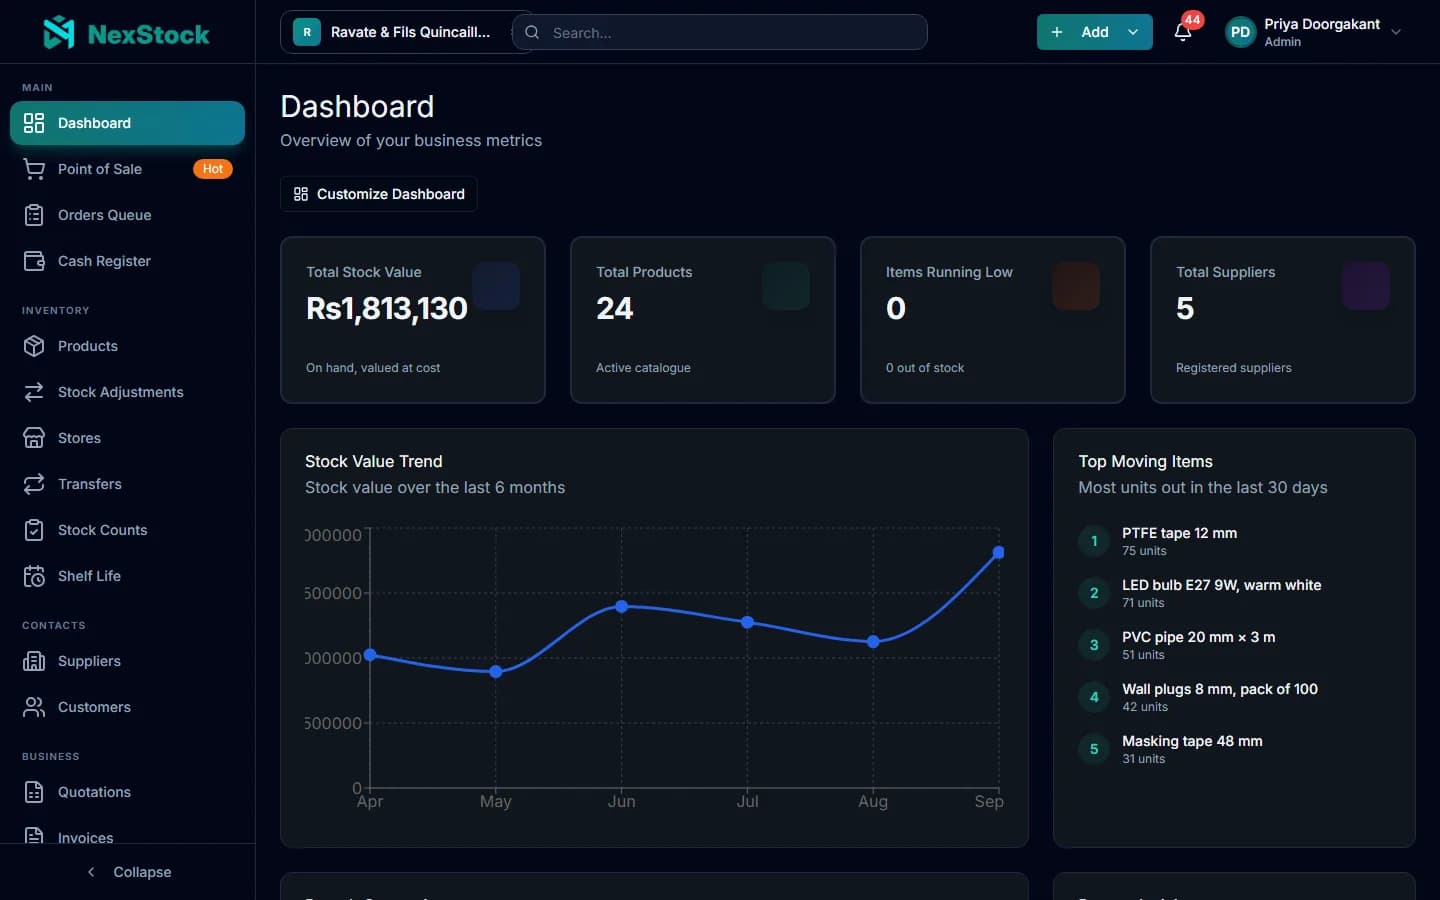Click the Products box icon
Image resolution: width=1440 pixels, height=900 pixels.
click(x=34, y=346)
